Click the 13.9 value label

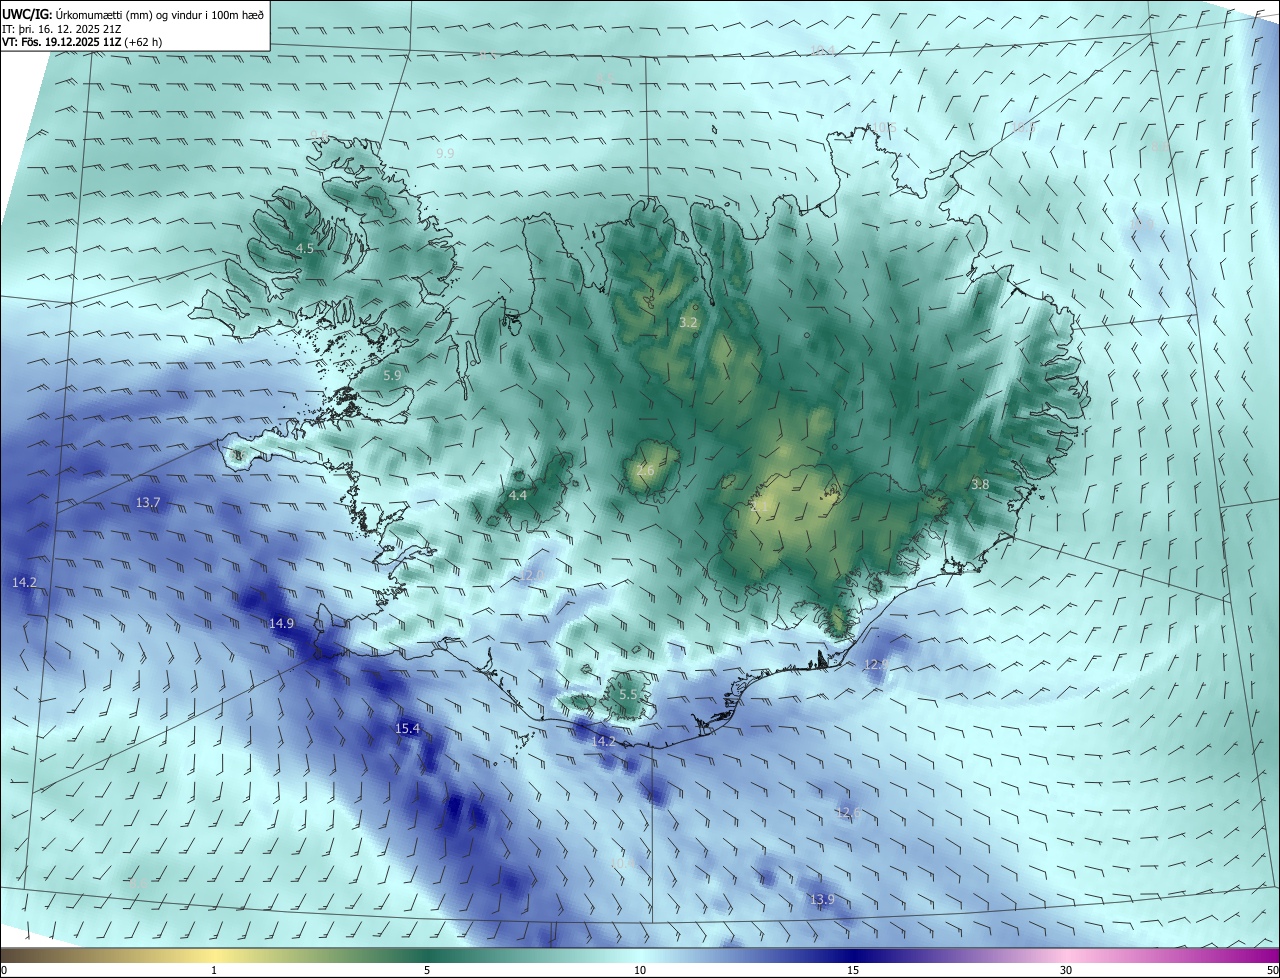(x=822, y=900)
